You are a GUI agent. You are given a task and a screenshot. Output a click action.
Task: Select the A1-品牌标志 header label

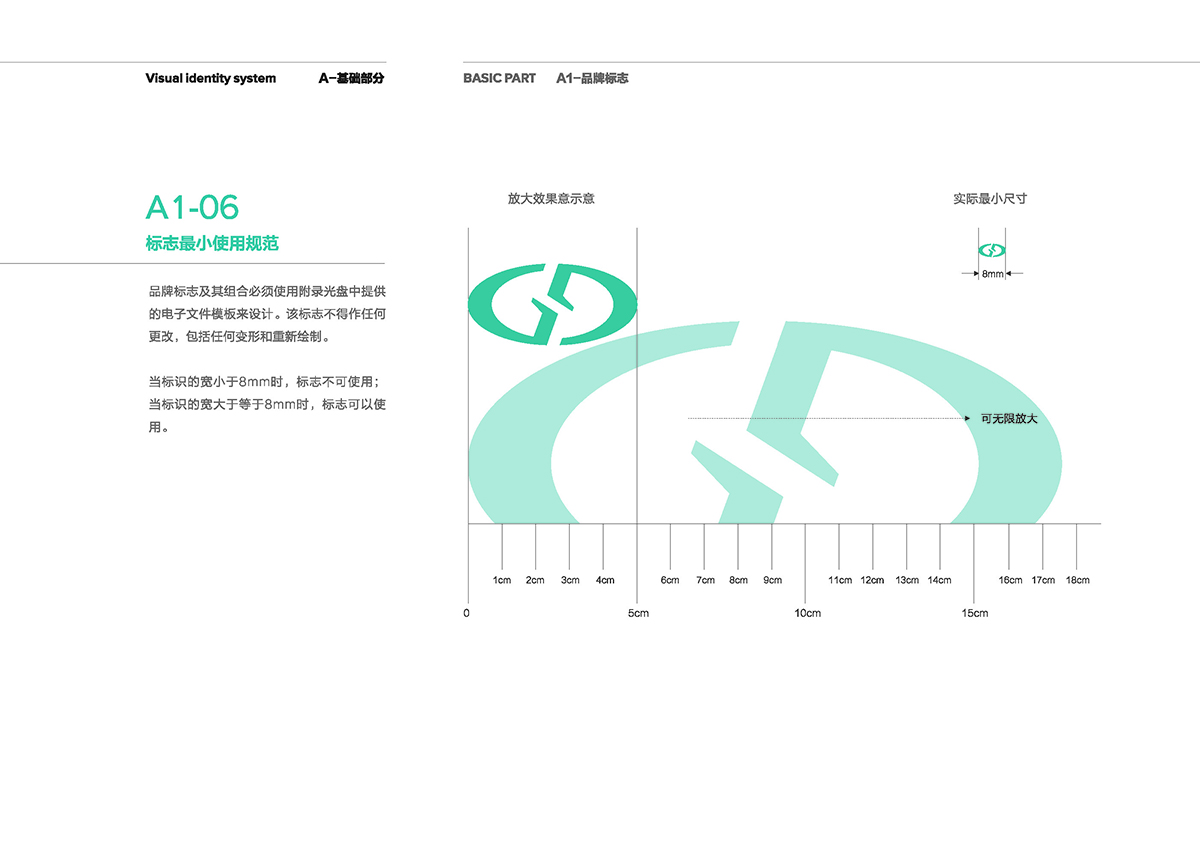click(x=592, y=78)
